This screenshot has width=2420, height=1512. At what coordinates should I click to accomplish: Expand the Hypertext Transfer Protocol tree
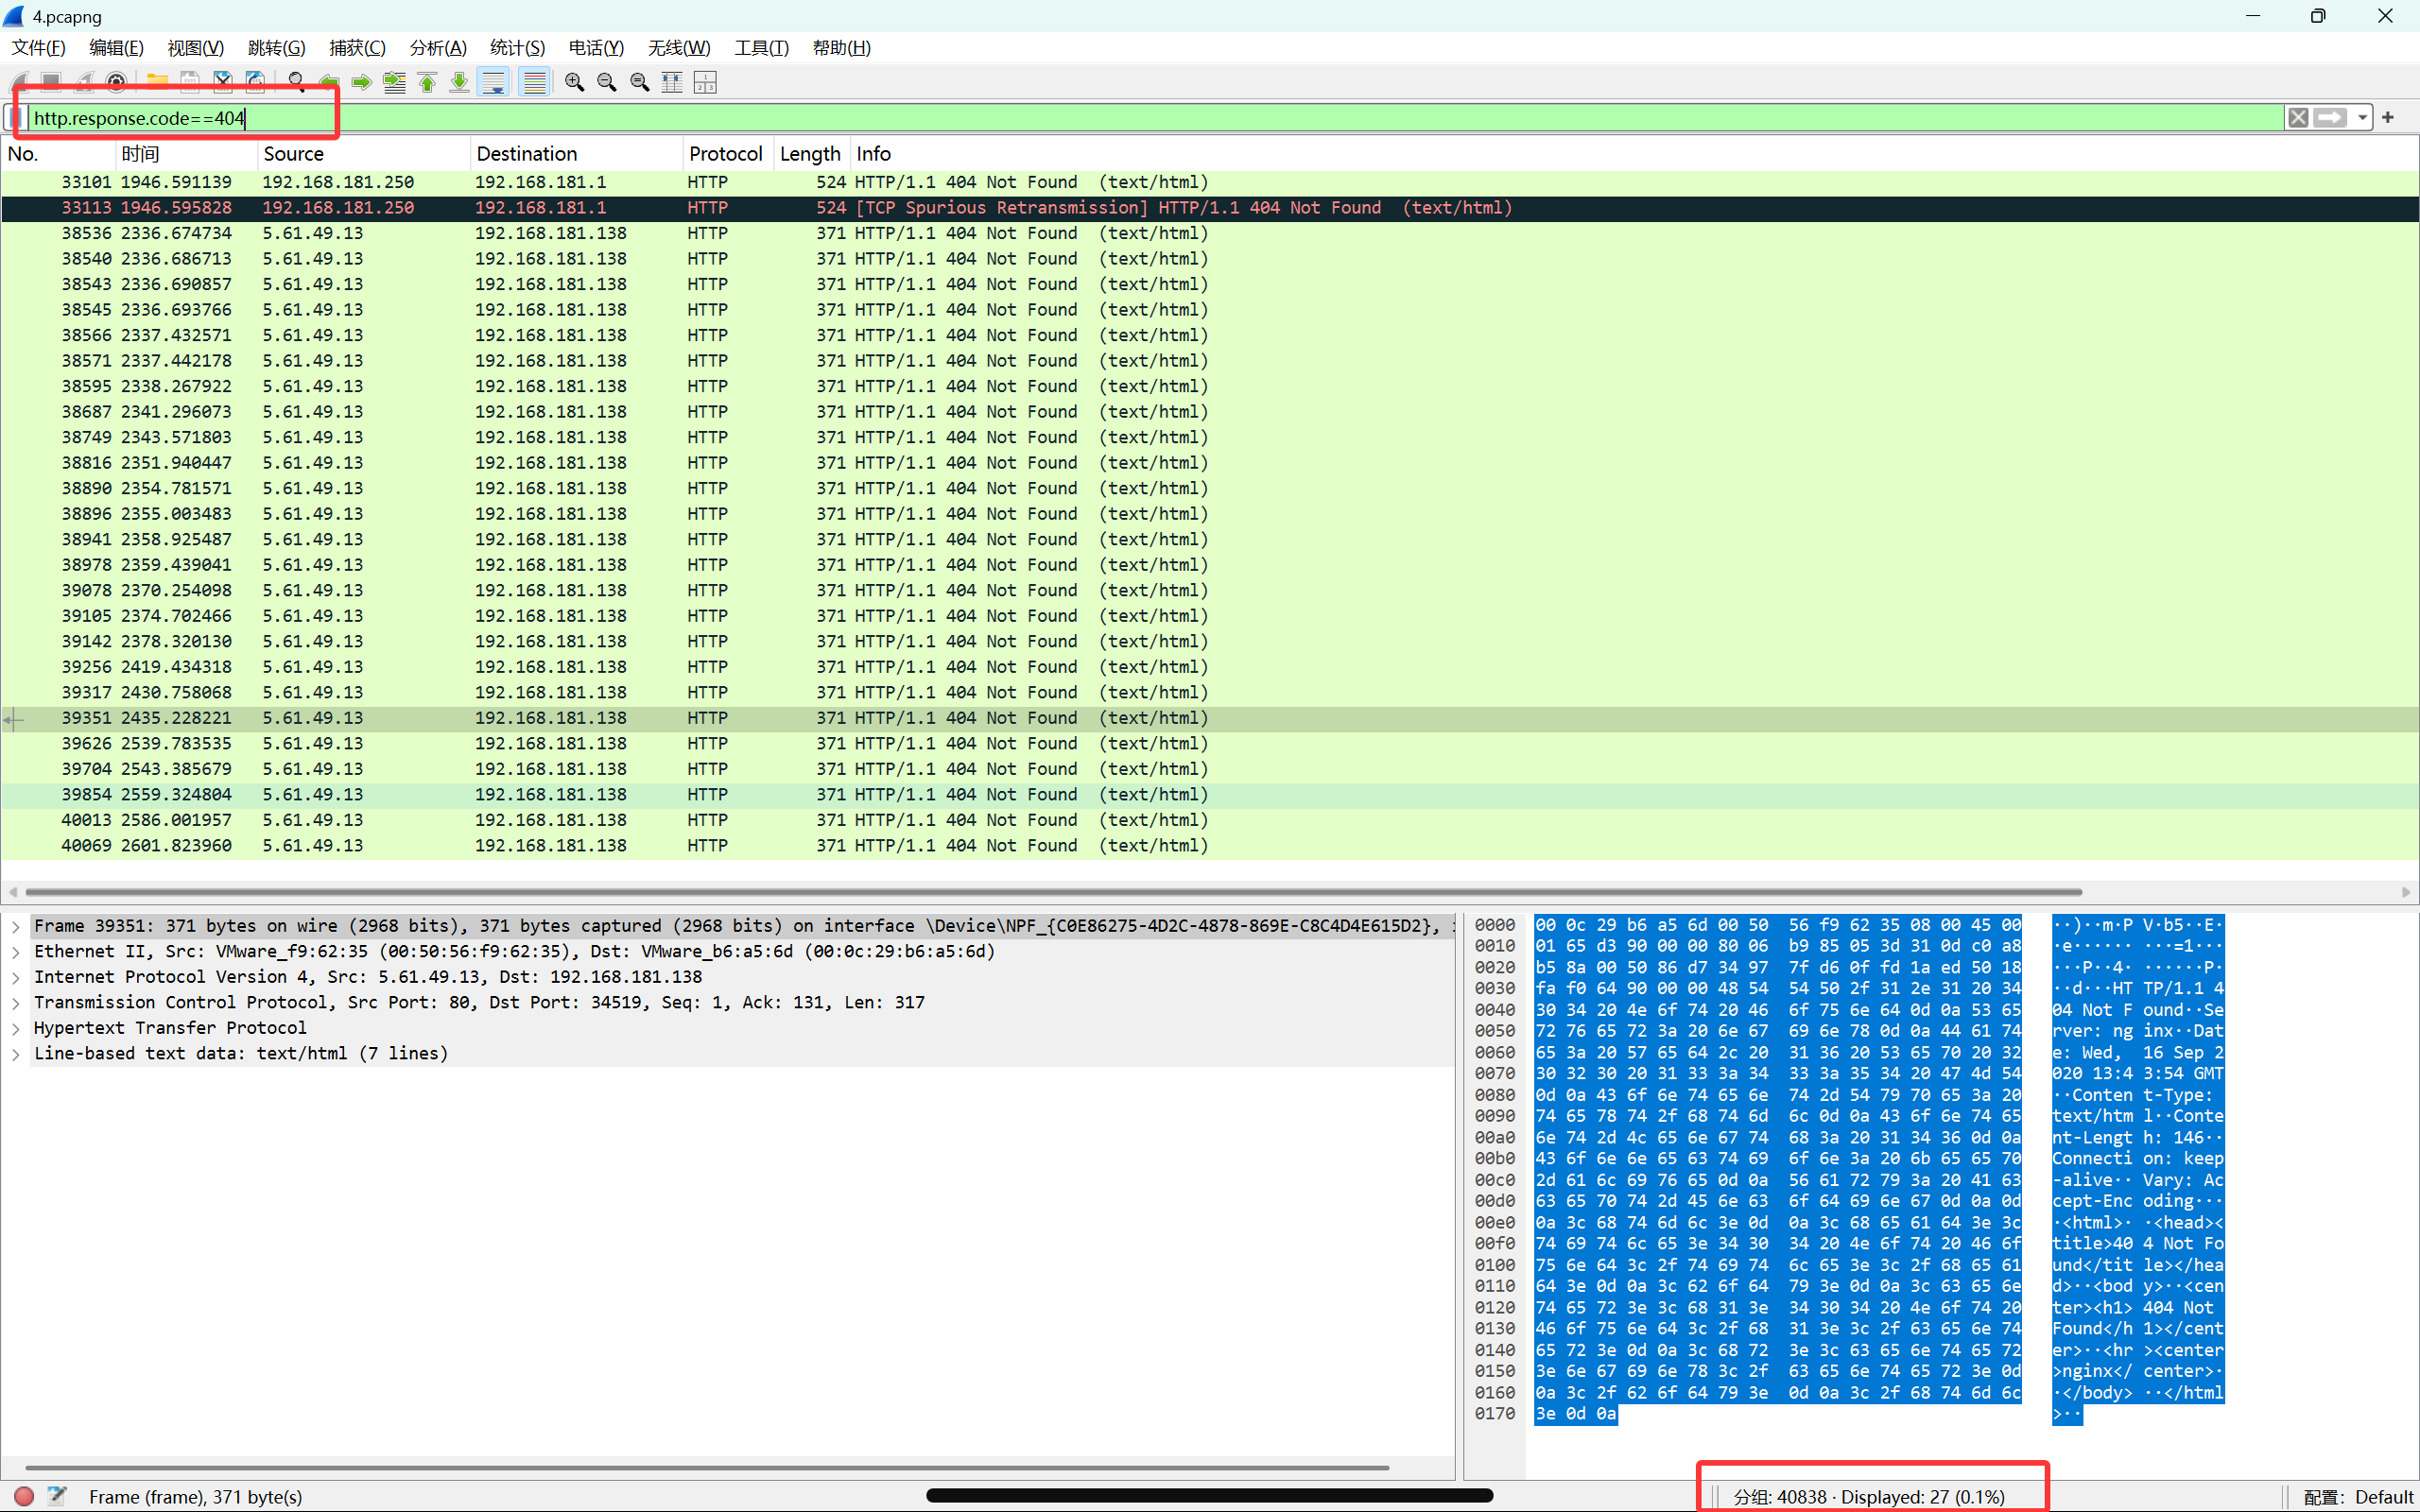(16, 1028)
